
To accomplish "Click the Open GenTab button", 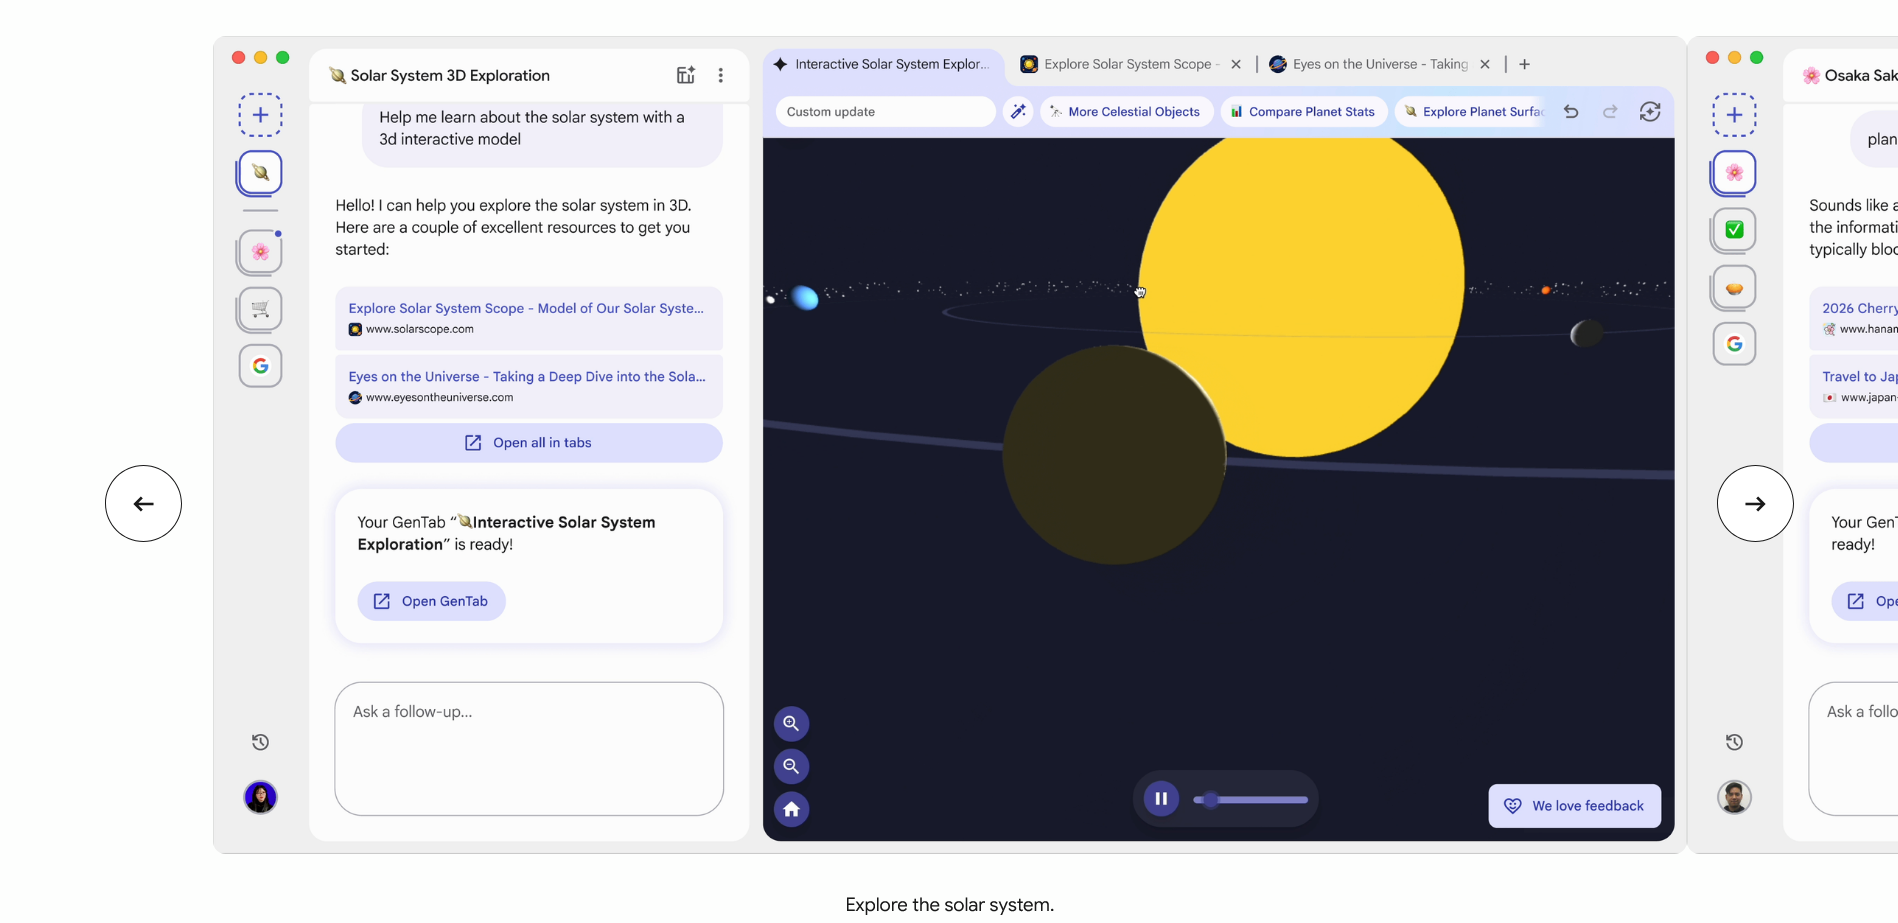I will [x=431, y=601].
